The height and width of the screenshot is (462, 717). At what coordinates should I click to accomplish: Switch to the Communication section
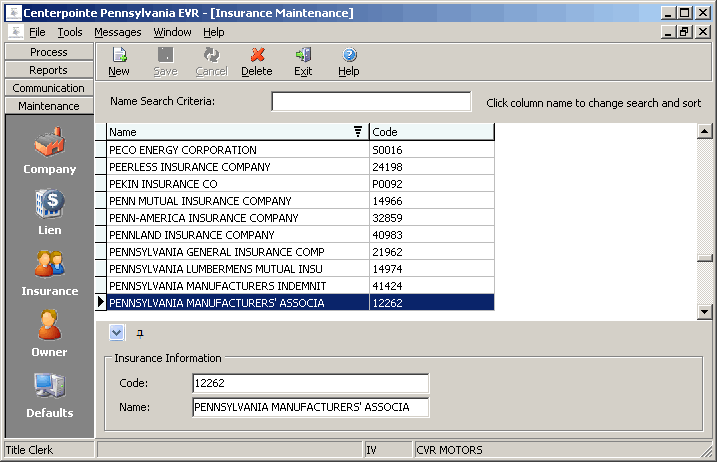pyautogui.click(x=49, y=87)
